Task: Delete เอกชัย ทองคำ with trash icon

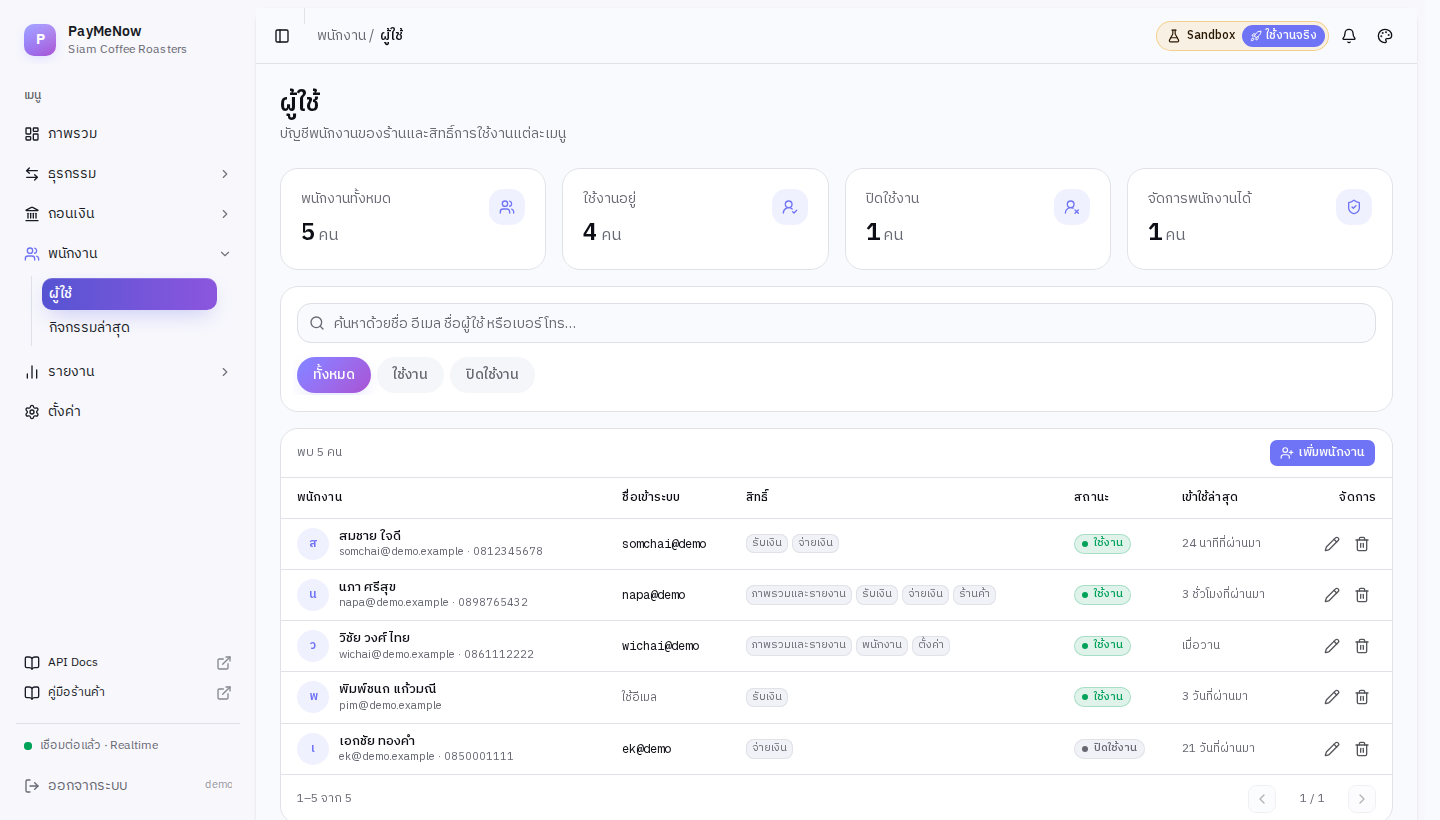Action: [x=1362, y=749]
